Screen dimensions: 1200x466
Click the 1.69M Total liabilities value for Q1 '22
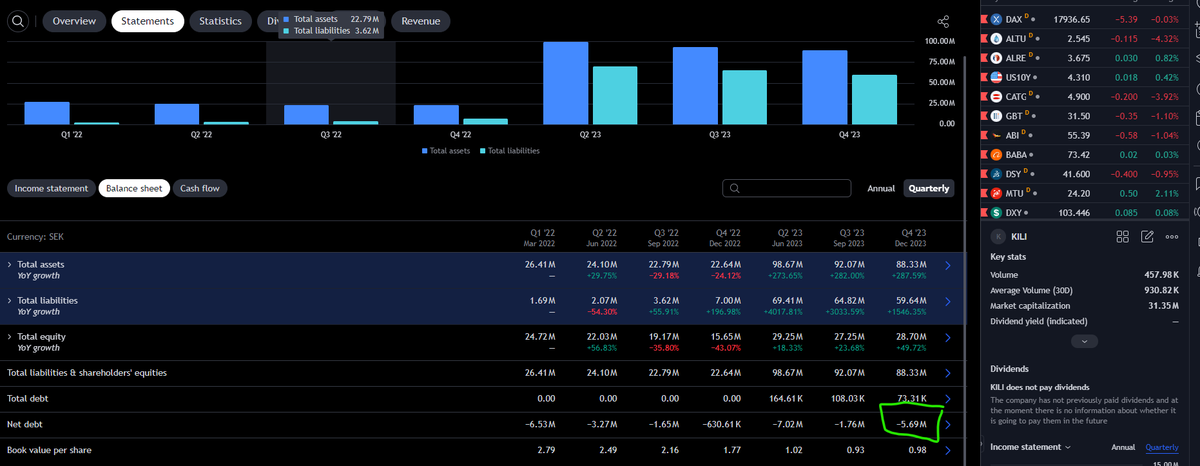coord(542,300)
